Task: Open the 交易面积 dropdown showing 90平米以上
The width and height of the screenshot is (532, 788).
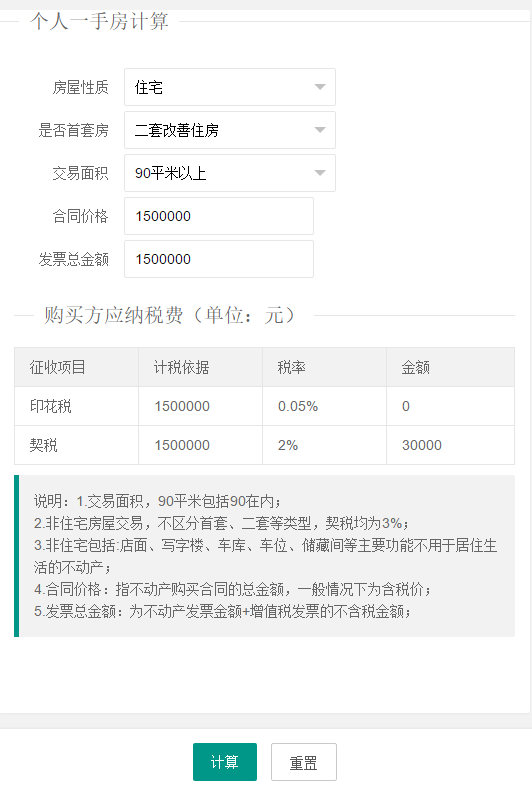Action: (230, 173)
